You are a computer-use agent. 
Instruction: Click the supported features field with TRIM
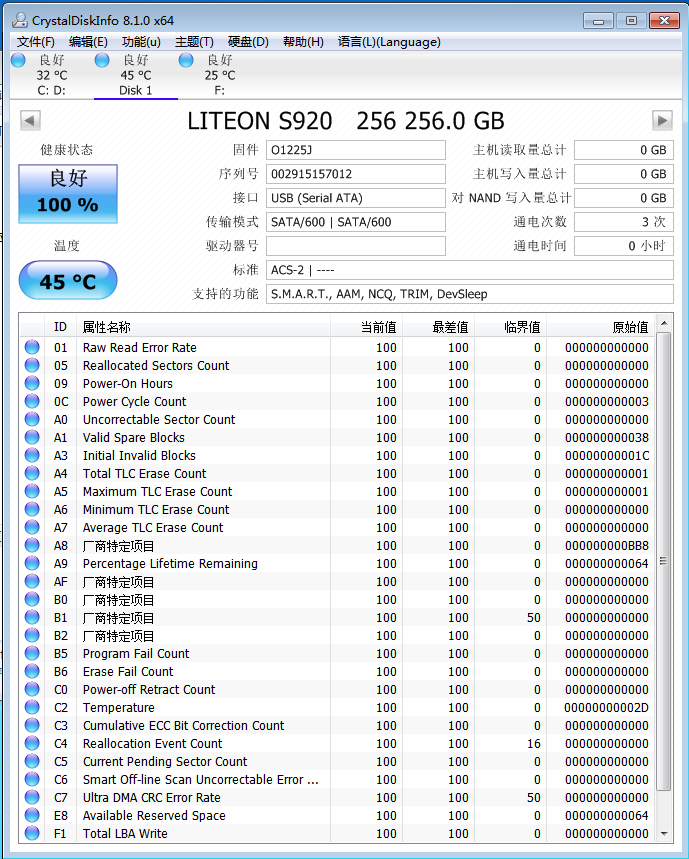click(469, 294)
